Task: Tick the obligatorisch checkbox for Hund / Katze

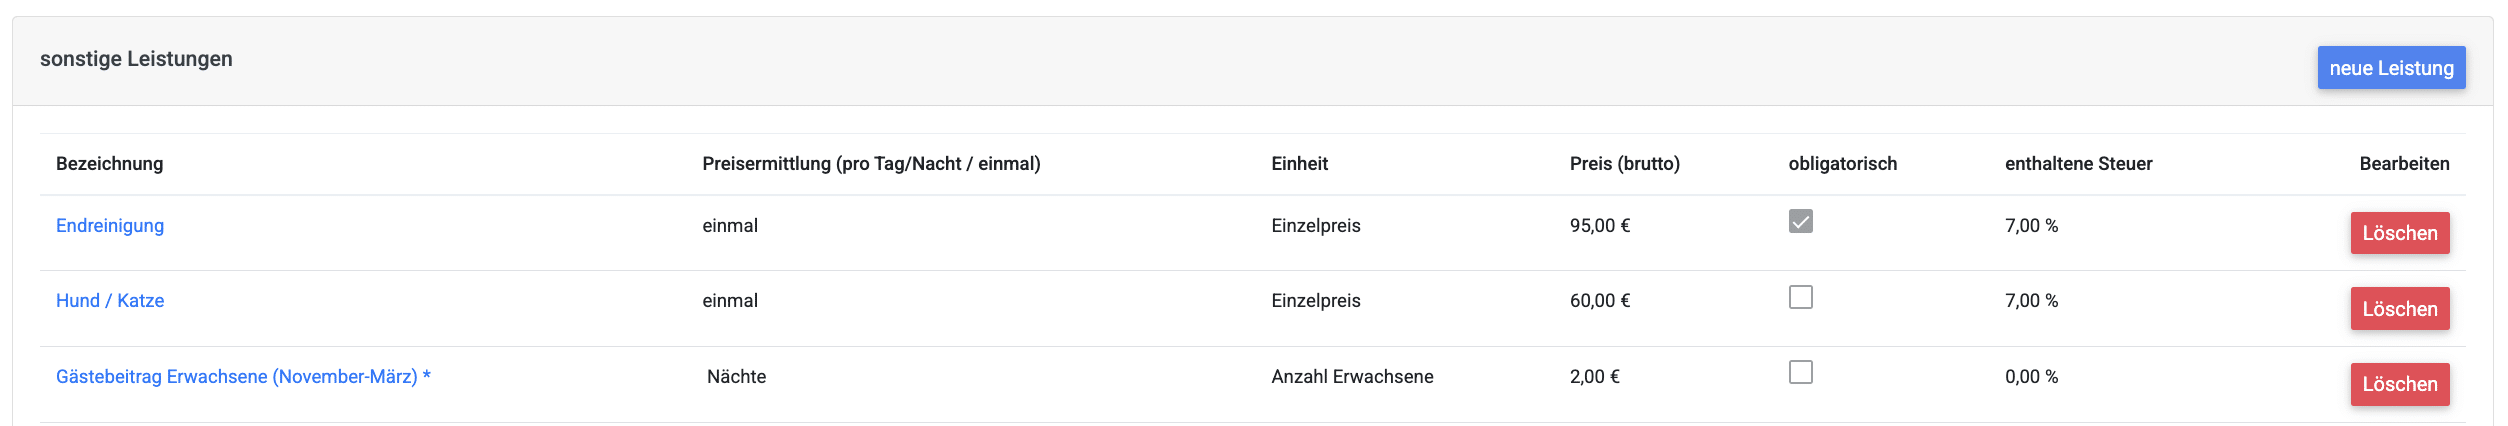Action: (x=1800, y=297)
